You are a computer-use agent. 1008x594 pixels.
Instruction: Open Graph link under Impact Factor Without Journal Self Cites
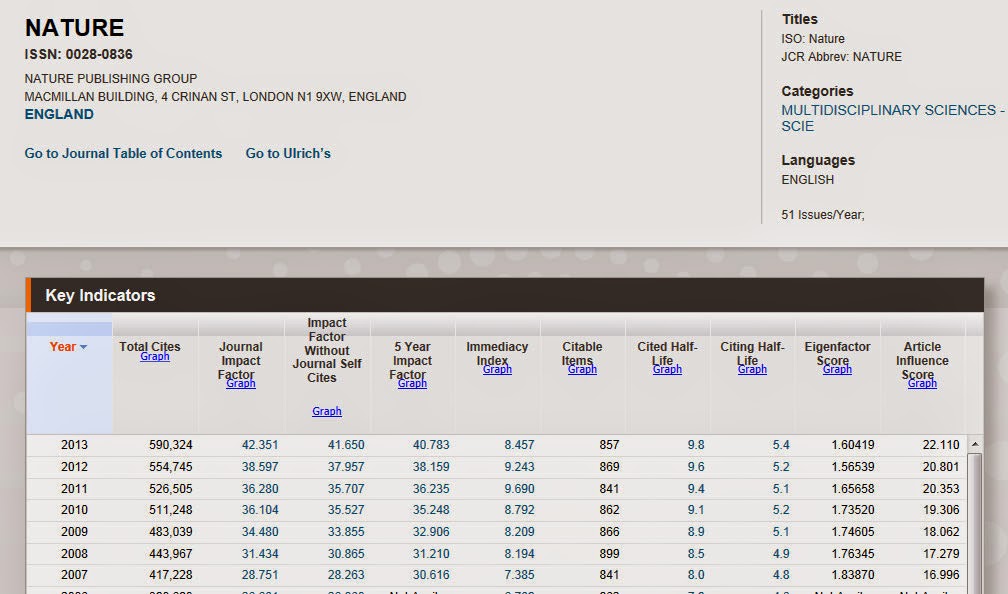(x=327, y=411)
